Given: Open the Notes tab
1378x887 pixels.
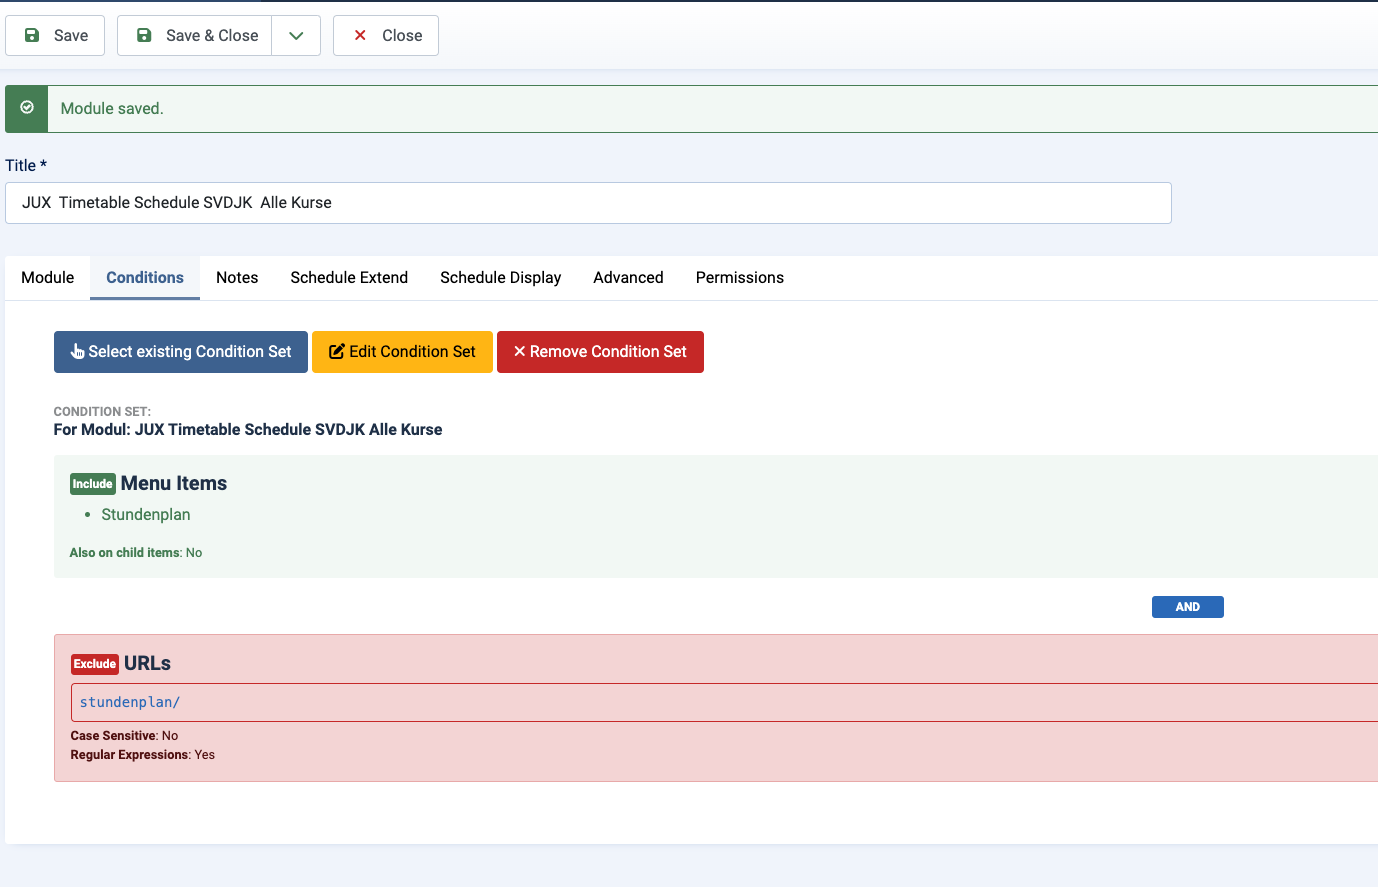Looking at the screenshot, I should click(x=237, y=277).
